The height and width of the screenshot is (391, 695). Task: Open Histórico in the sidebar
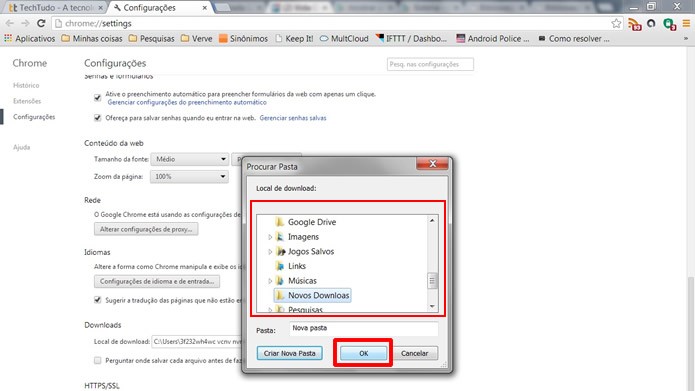pos(26,85)
